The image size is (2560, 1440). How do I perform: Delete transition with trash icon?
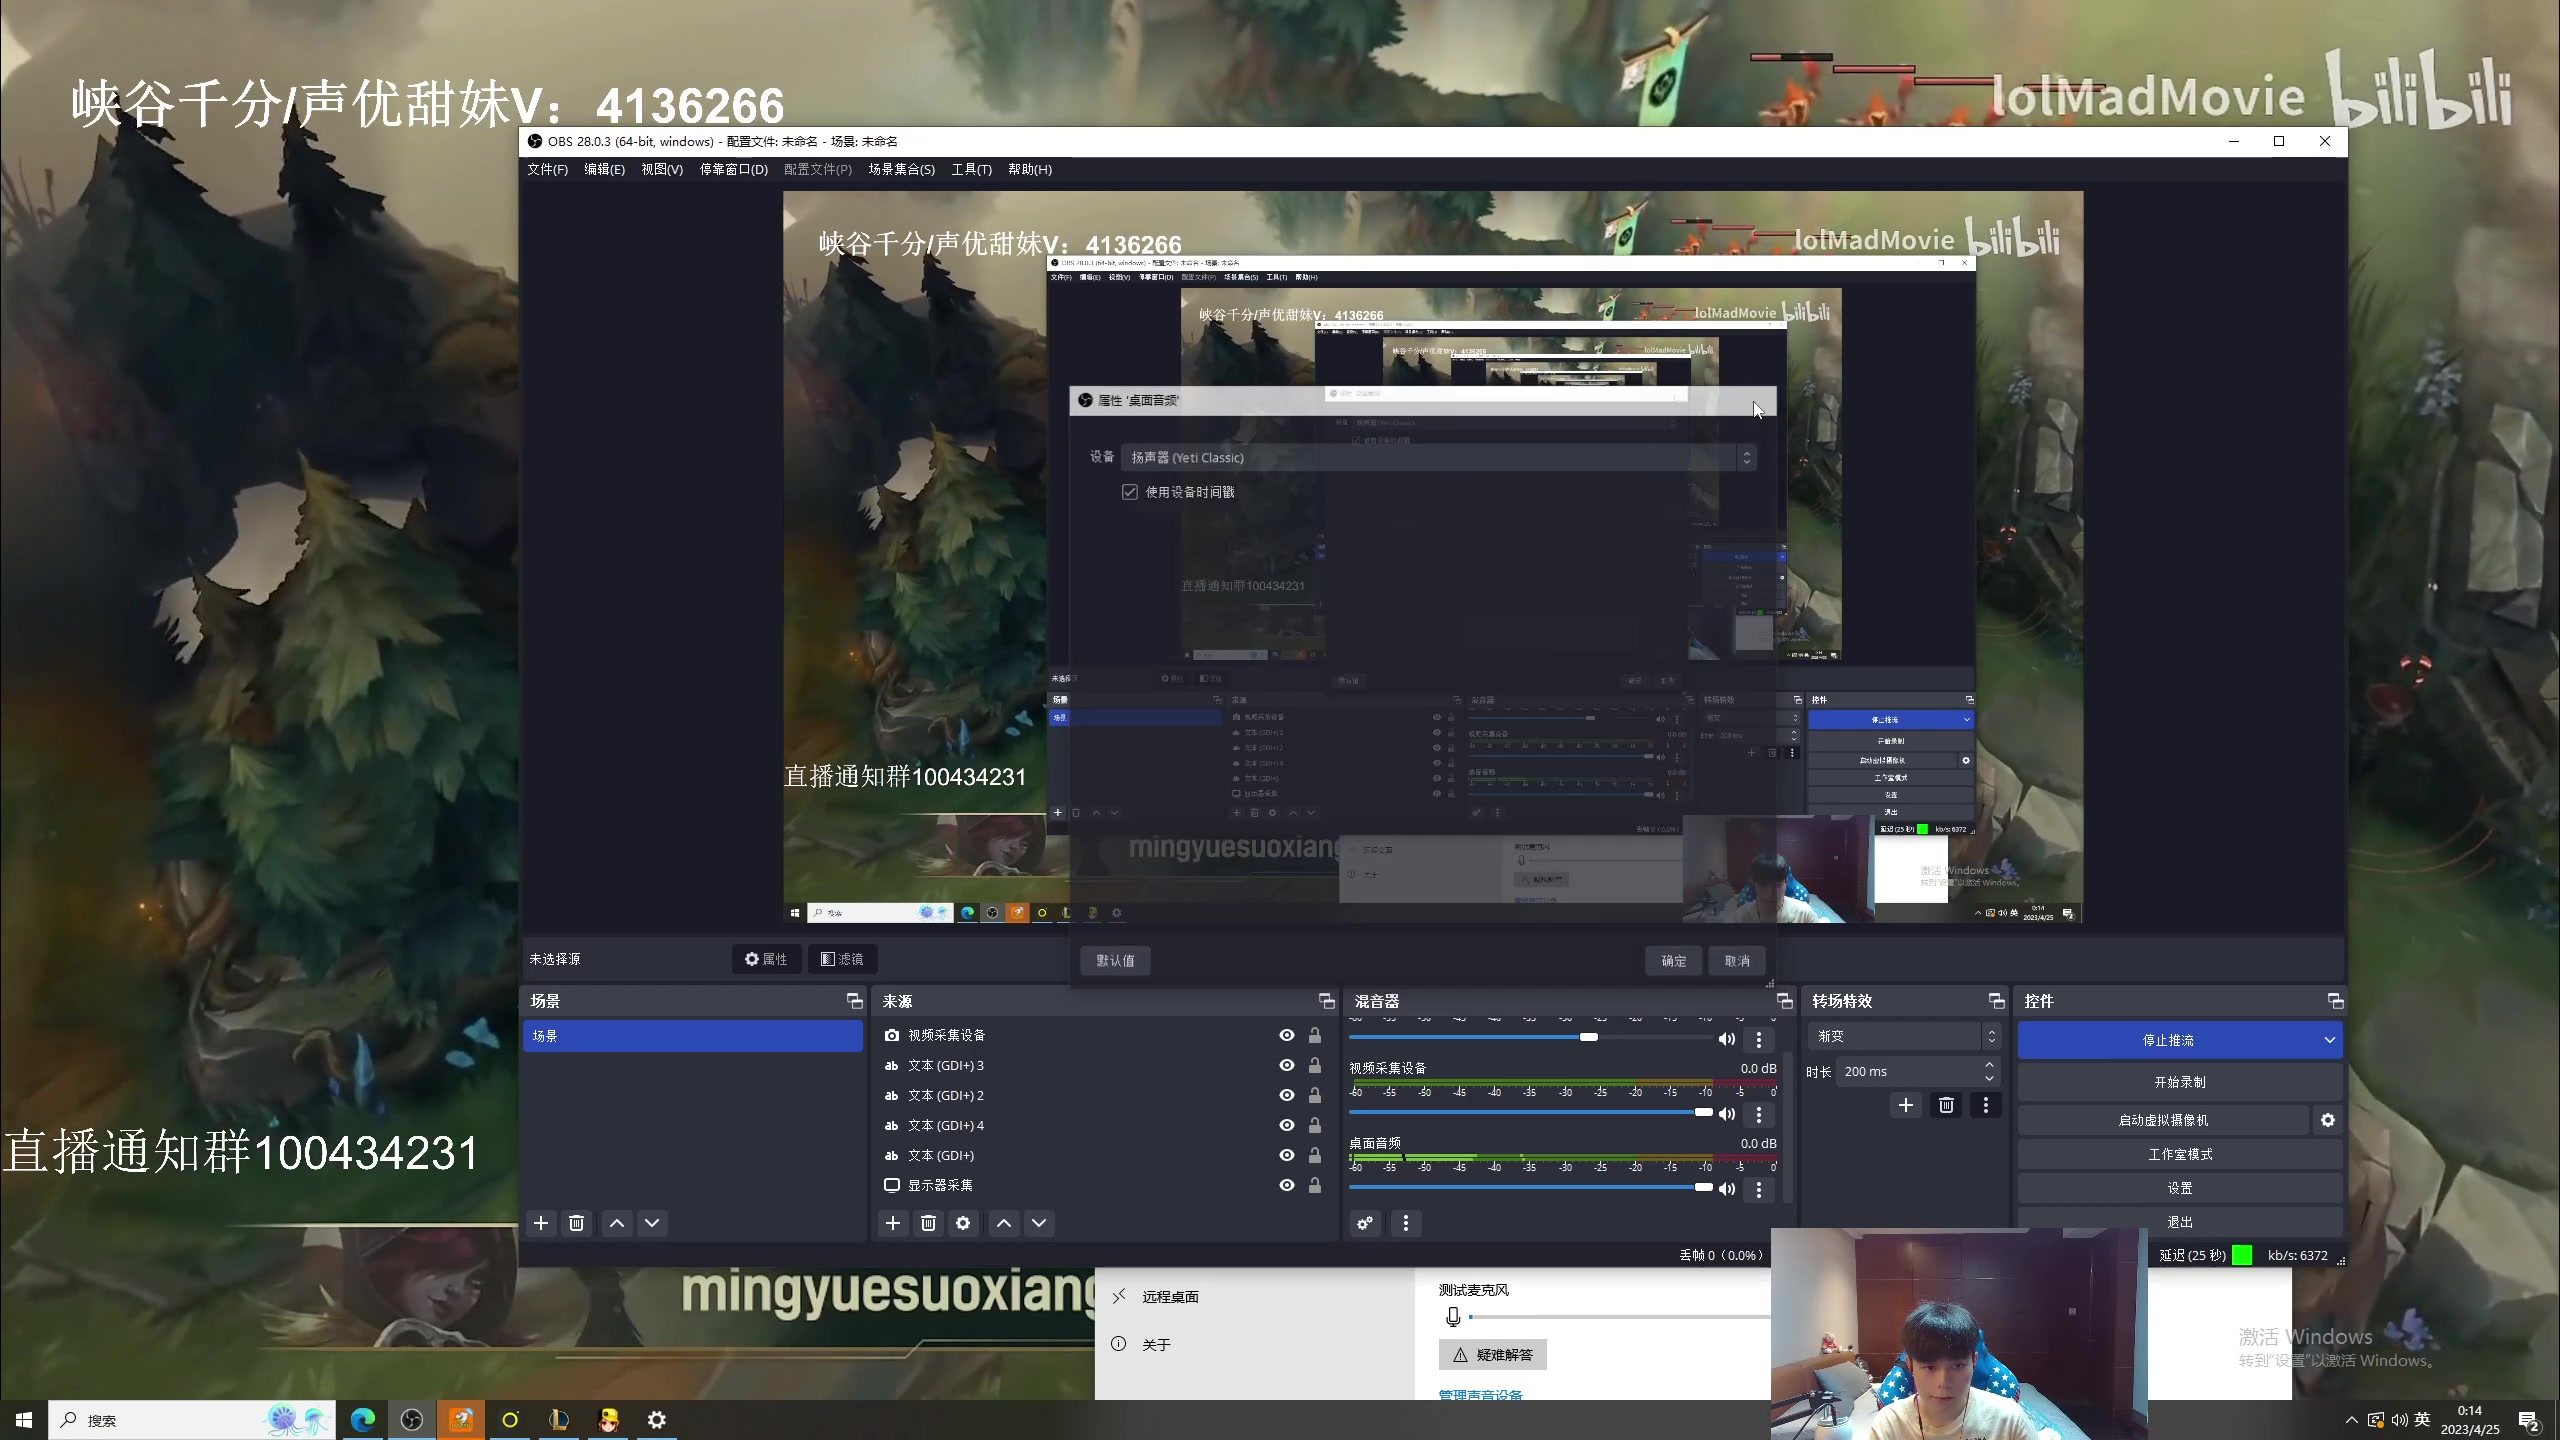click(x=1946, y=1105)
